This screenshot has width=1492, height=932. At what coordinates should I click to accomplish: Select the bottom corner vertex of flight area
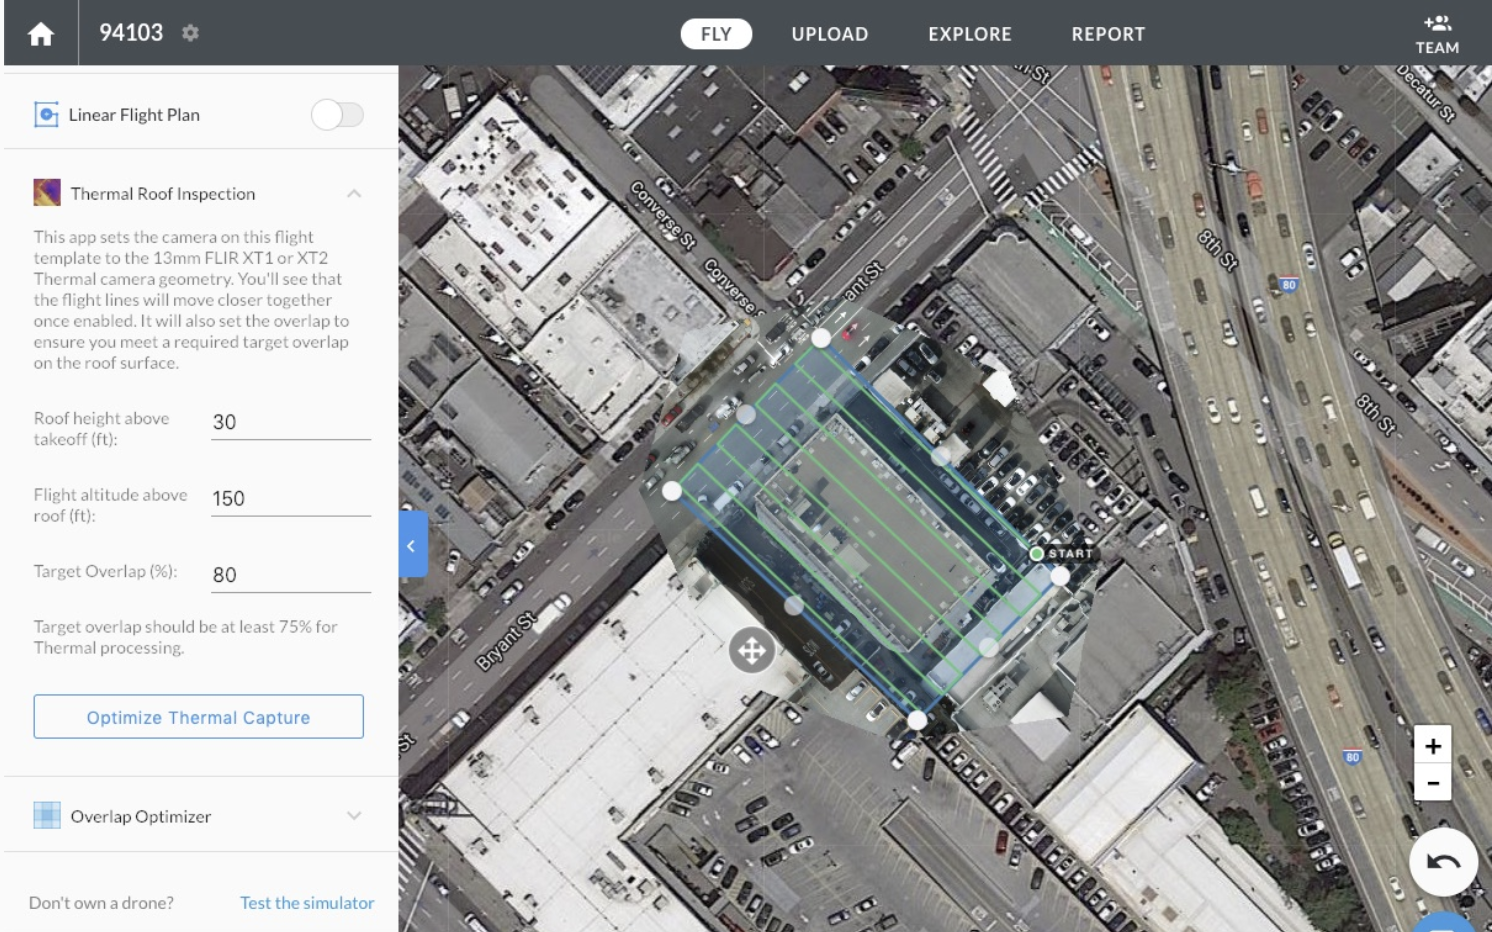point(917,719)
